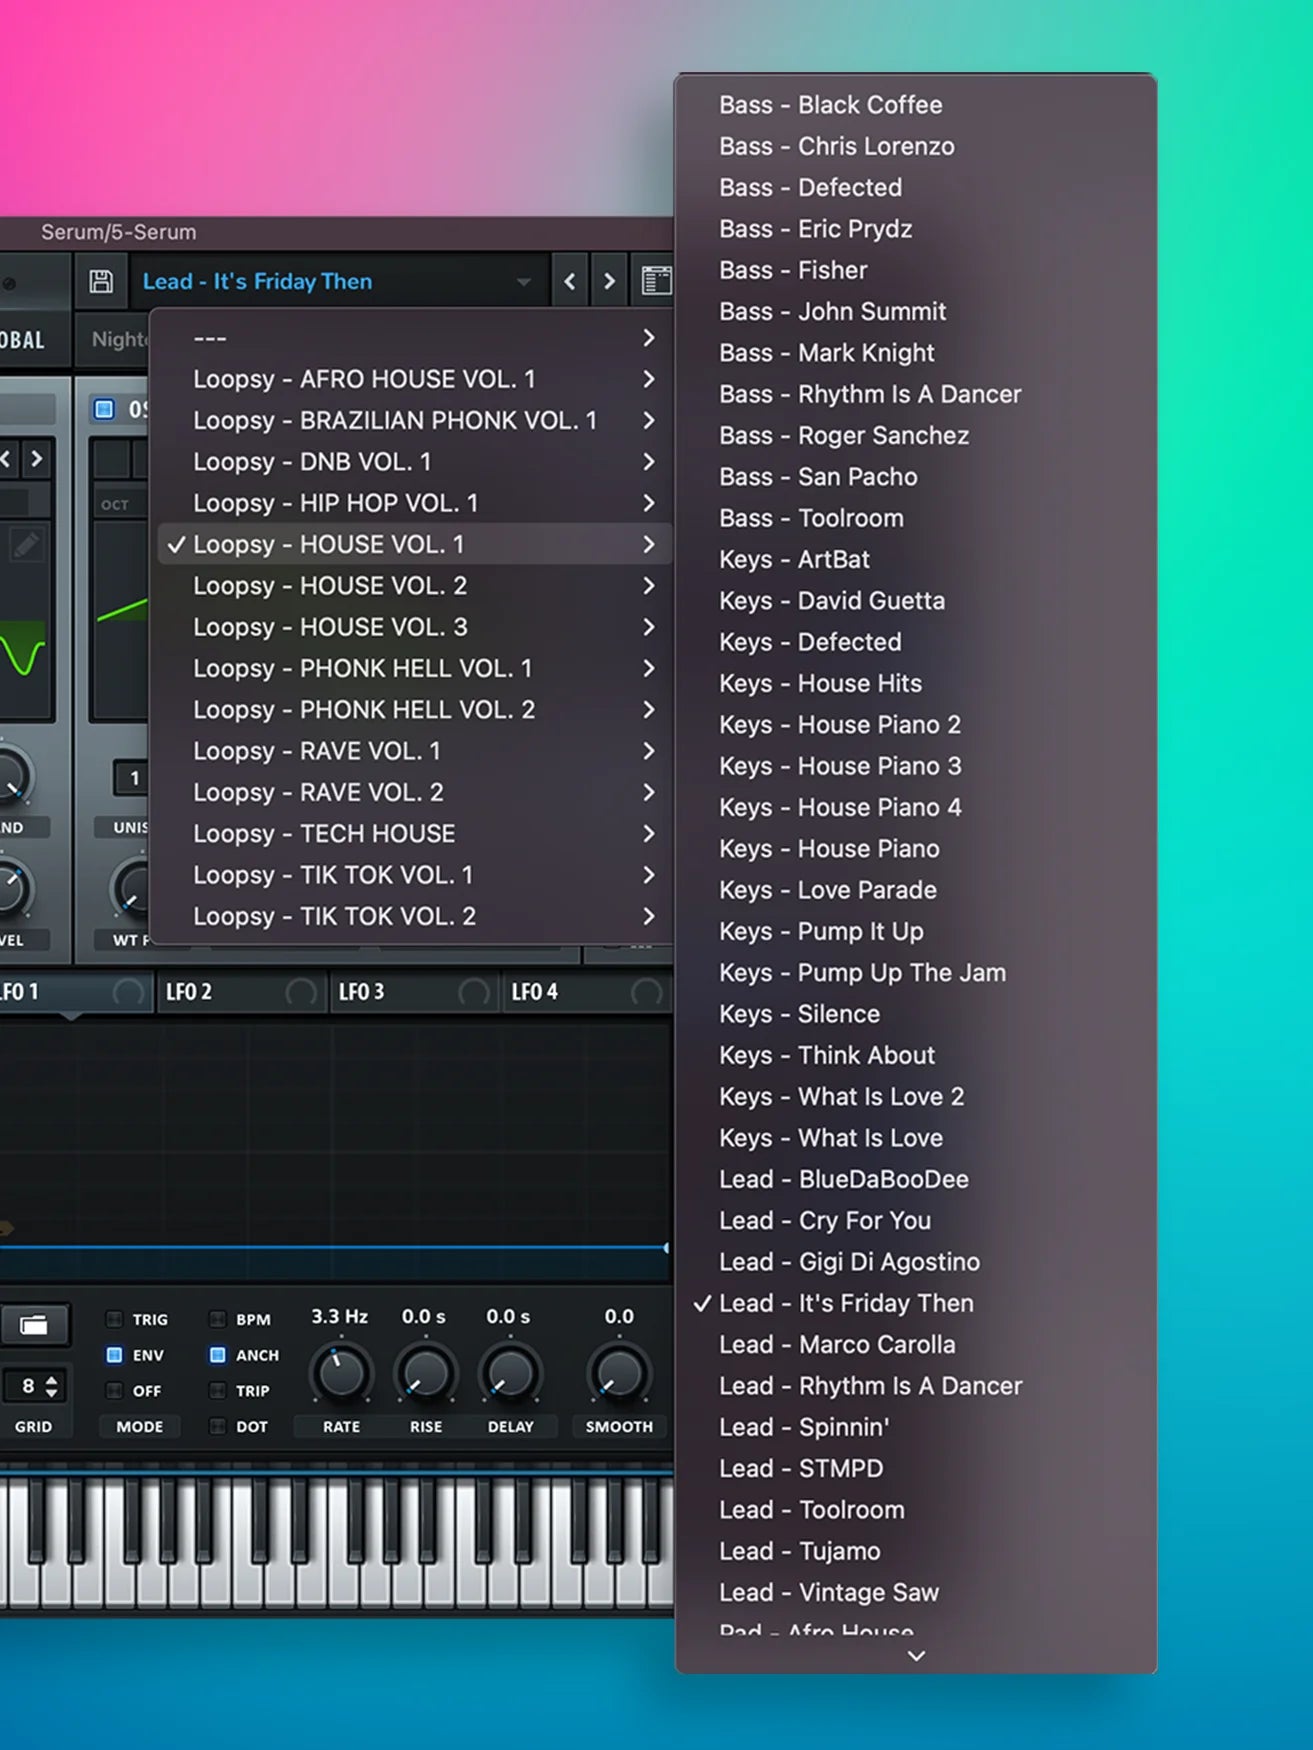Go to next preset with right arrow
Image resolution: width=1313 pixels, height=1750 pixels.
tap(609, 282)
